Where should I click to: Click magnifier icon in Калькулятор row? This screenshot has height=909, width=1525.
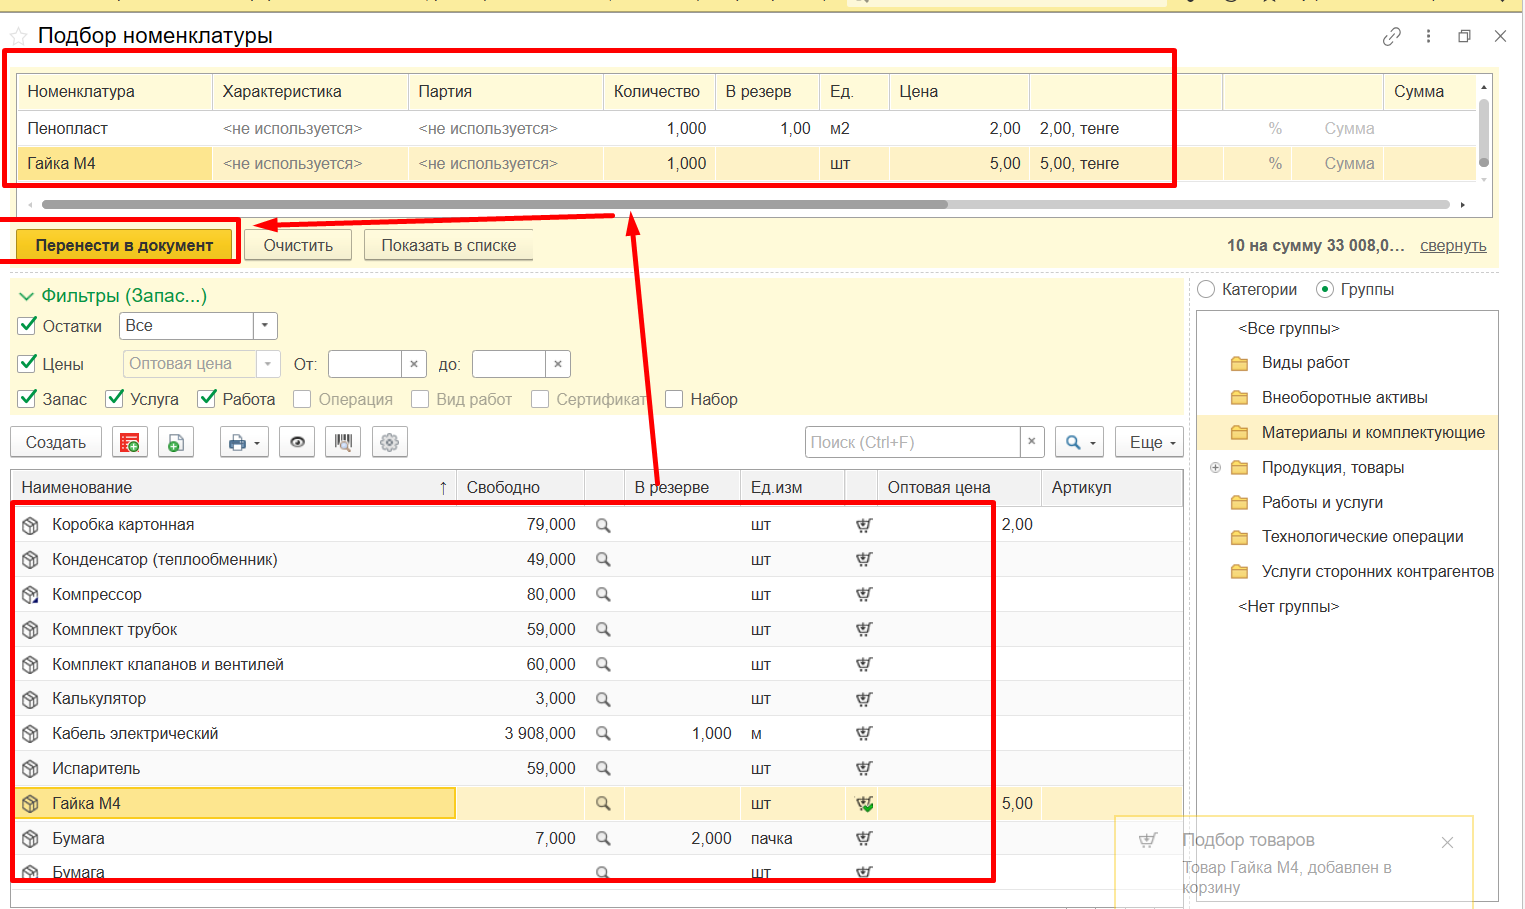coord(603,699)
